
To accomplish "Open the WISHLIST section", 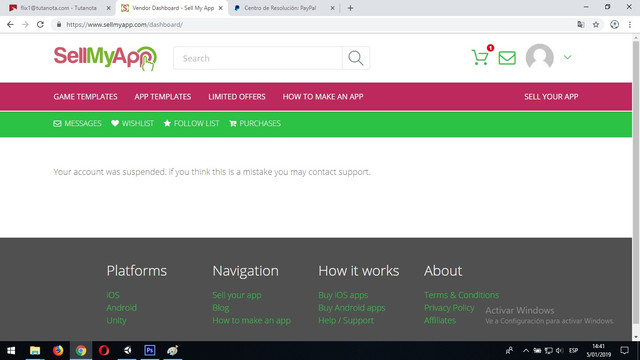I will [133, 123].
